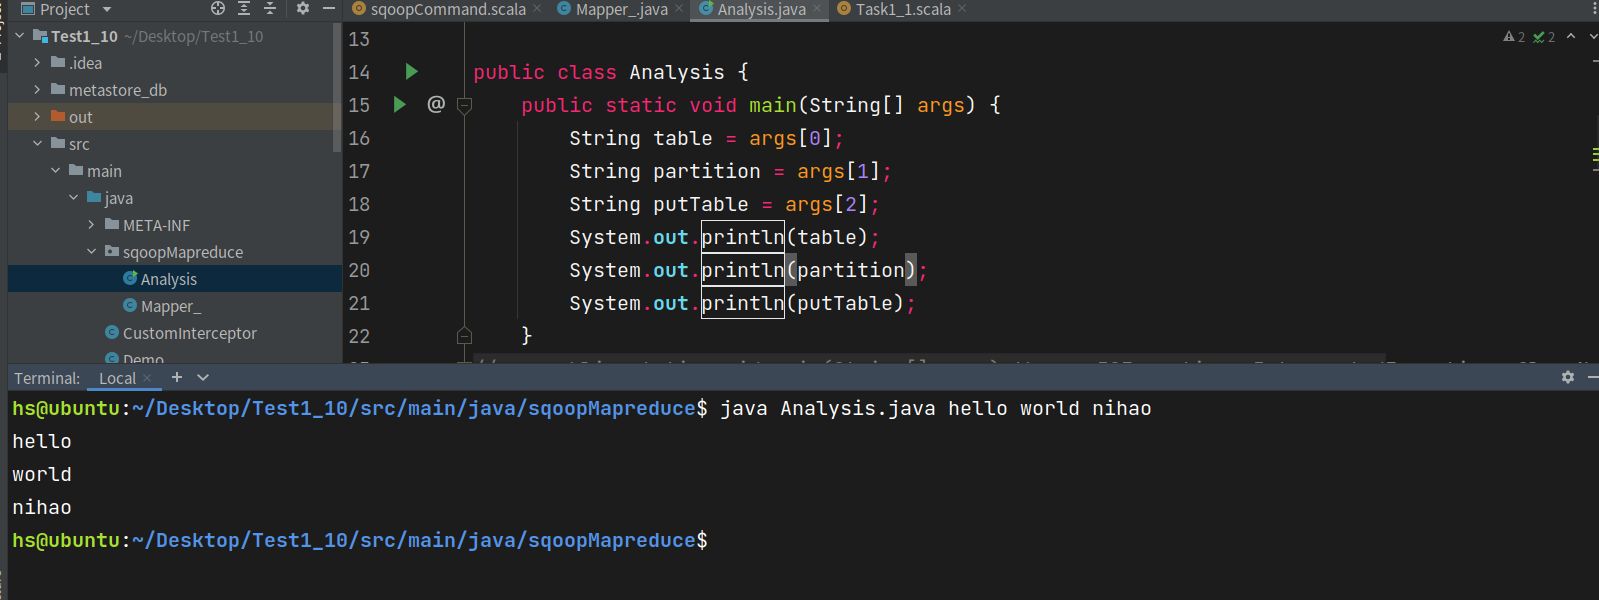Select the out folder row

point(174,116)
